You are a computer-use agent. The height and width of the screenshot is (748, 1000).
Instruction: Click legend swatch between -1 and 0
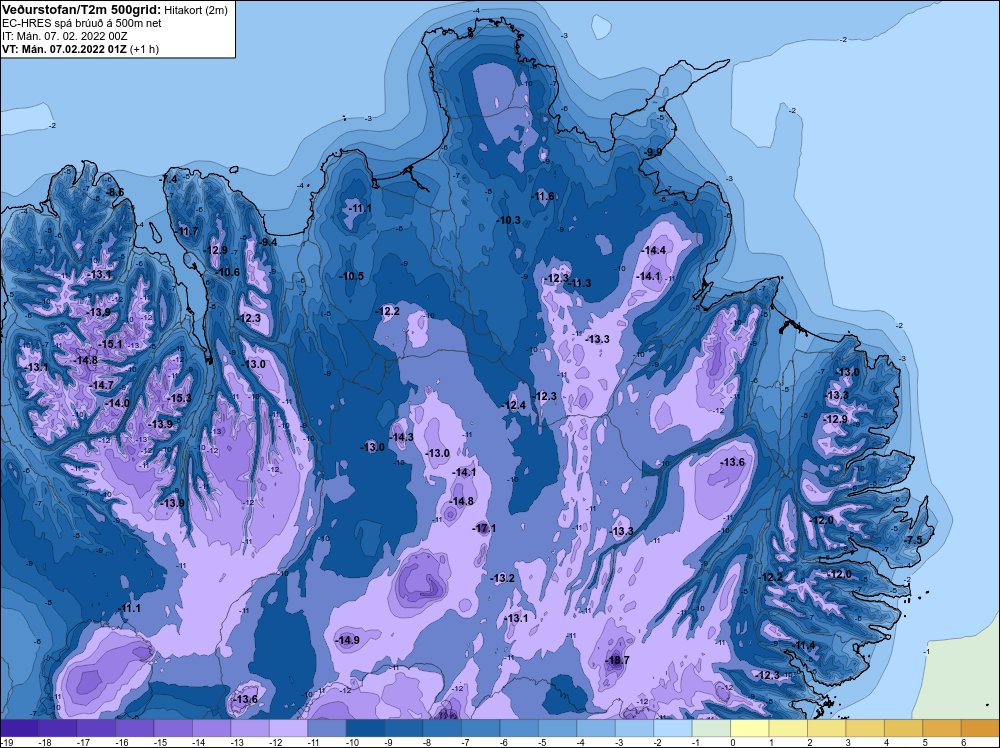(712, 728)
